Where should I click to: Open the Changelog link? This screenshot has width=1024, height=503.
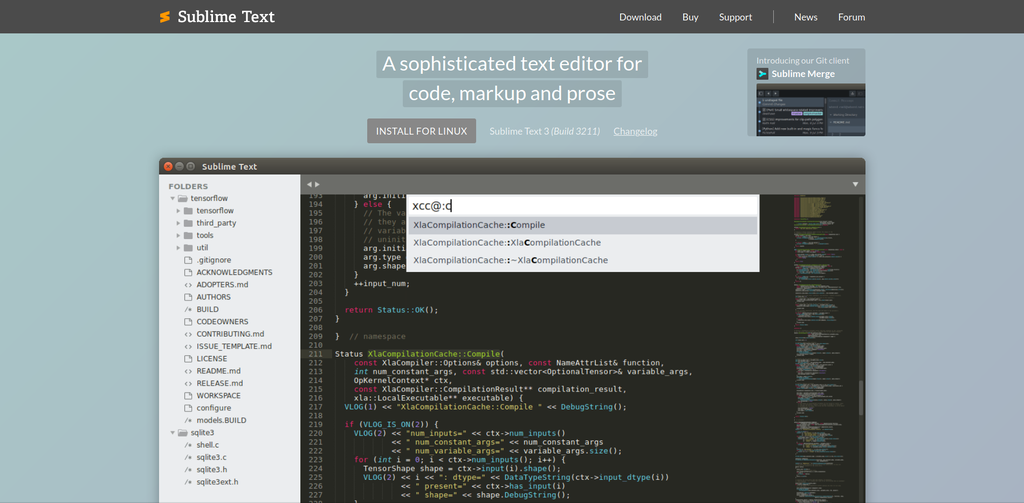[635, 131]
